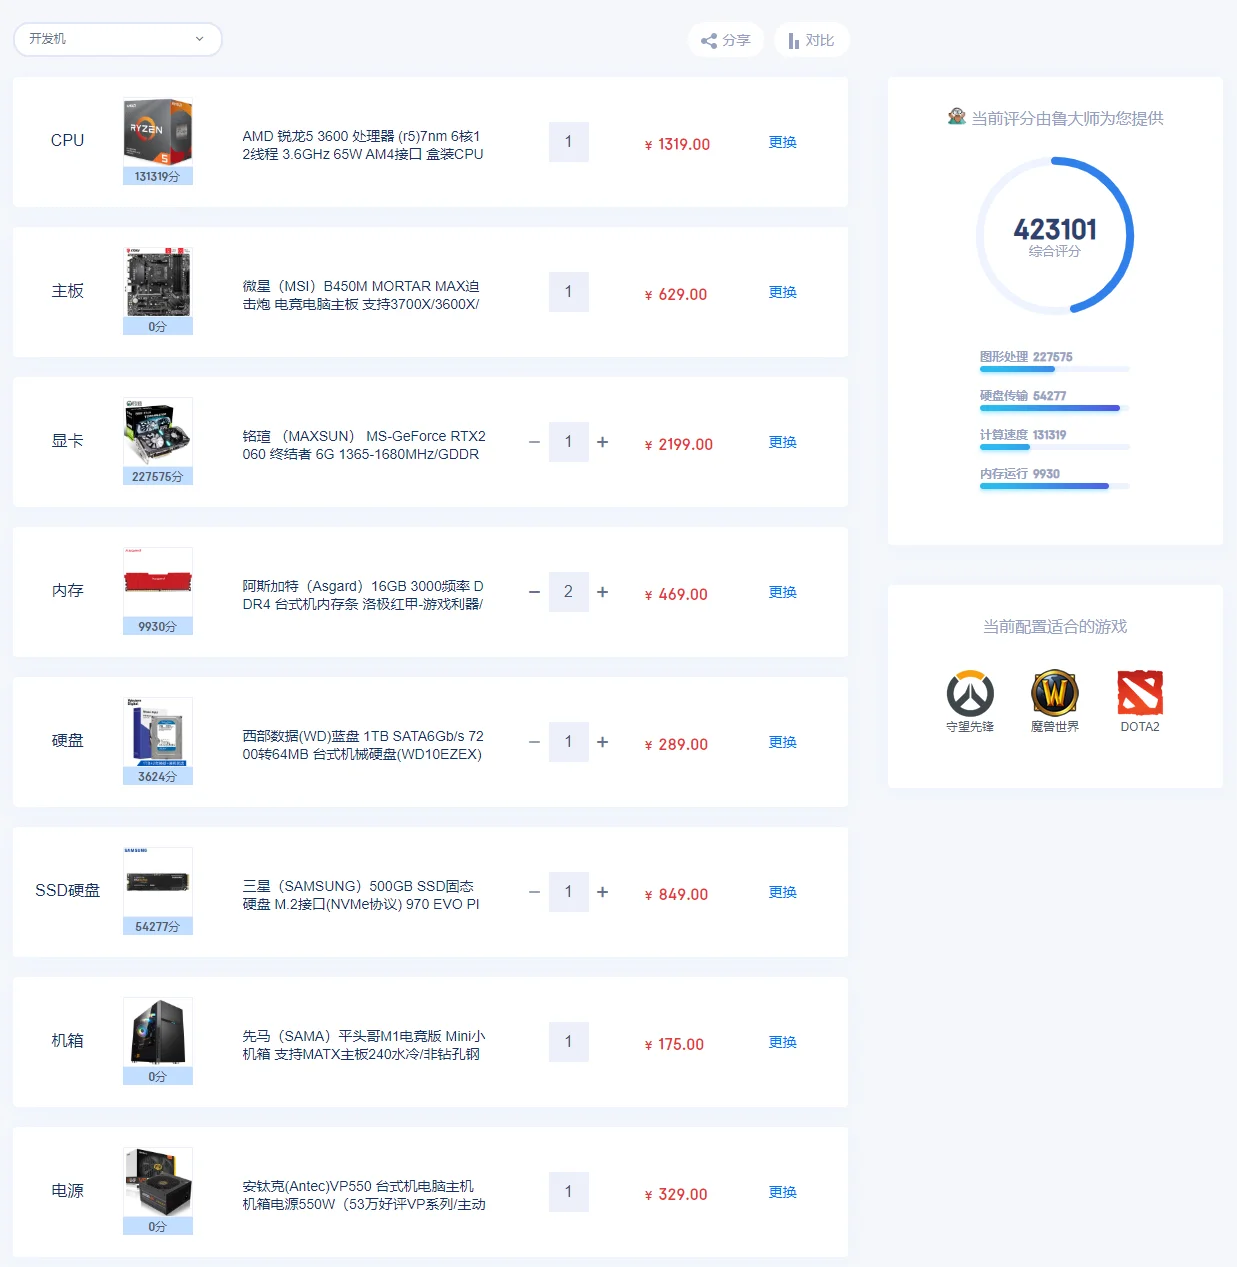Click the Antec power supply thumbnail
The width and height of the screenshot is (1237, 1267).
point(158,1182)
